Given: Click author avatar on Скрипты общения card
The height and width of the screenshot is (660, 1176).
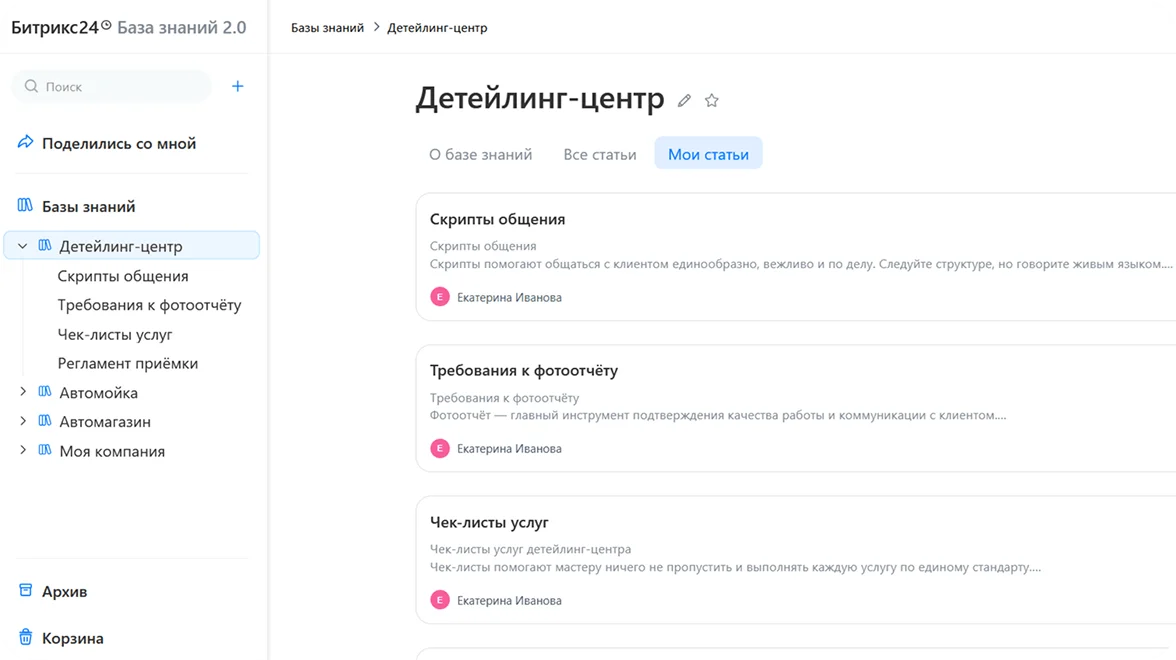Looking at the screenshot, I should (440, 297).
